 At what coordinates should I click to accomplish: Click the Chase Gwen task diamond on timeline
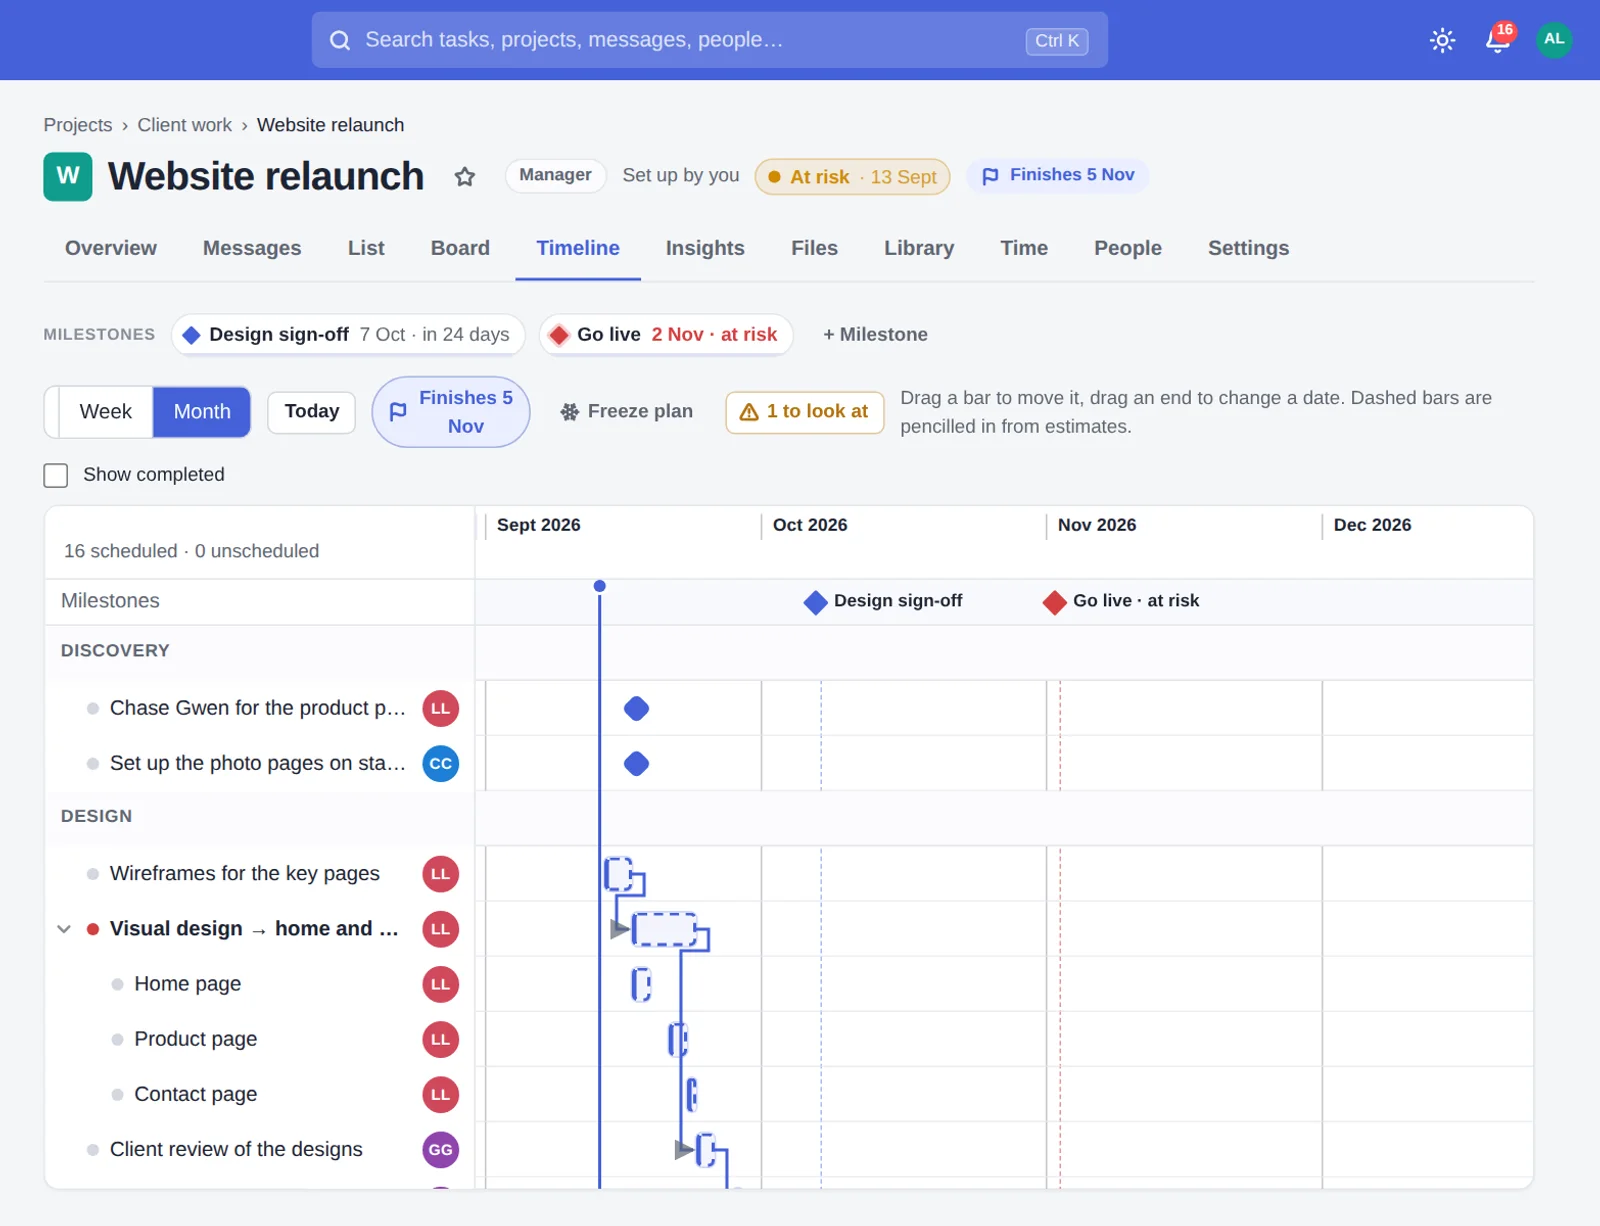[637, 709]
